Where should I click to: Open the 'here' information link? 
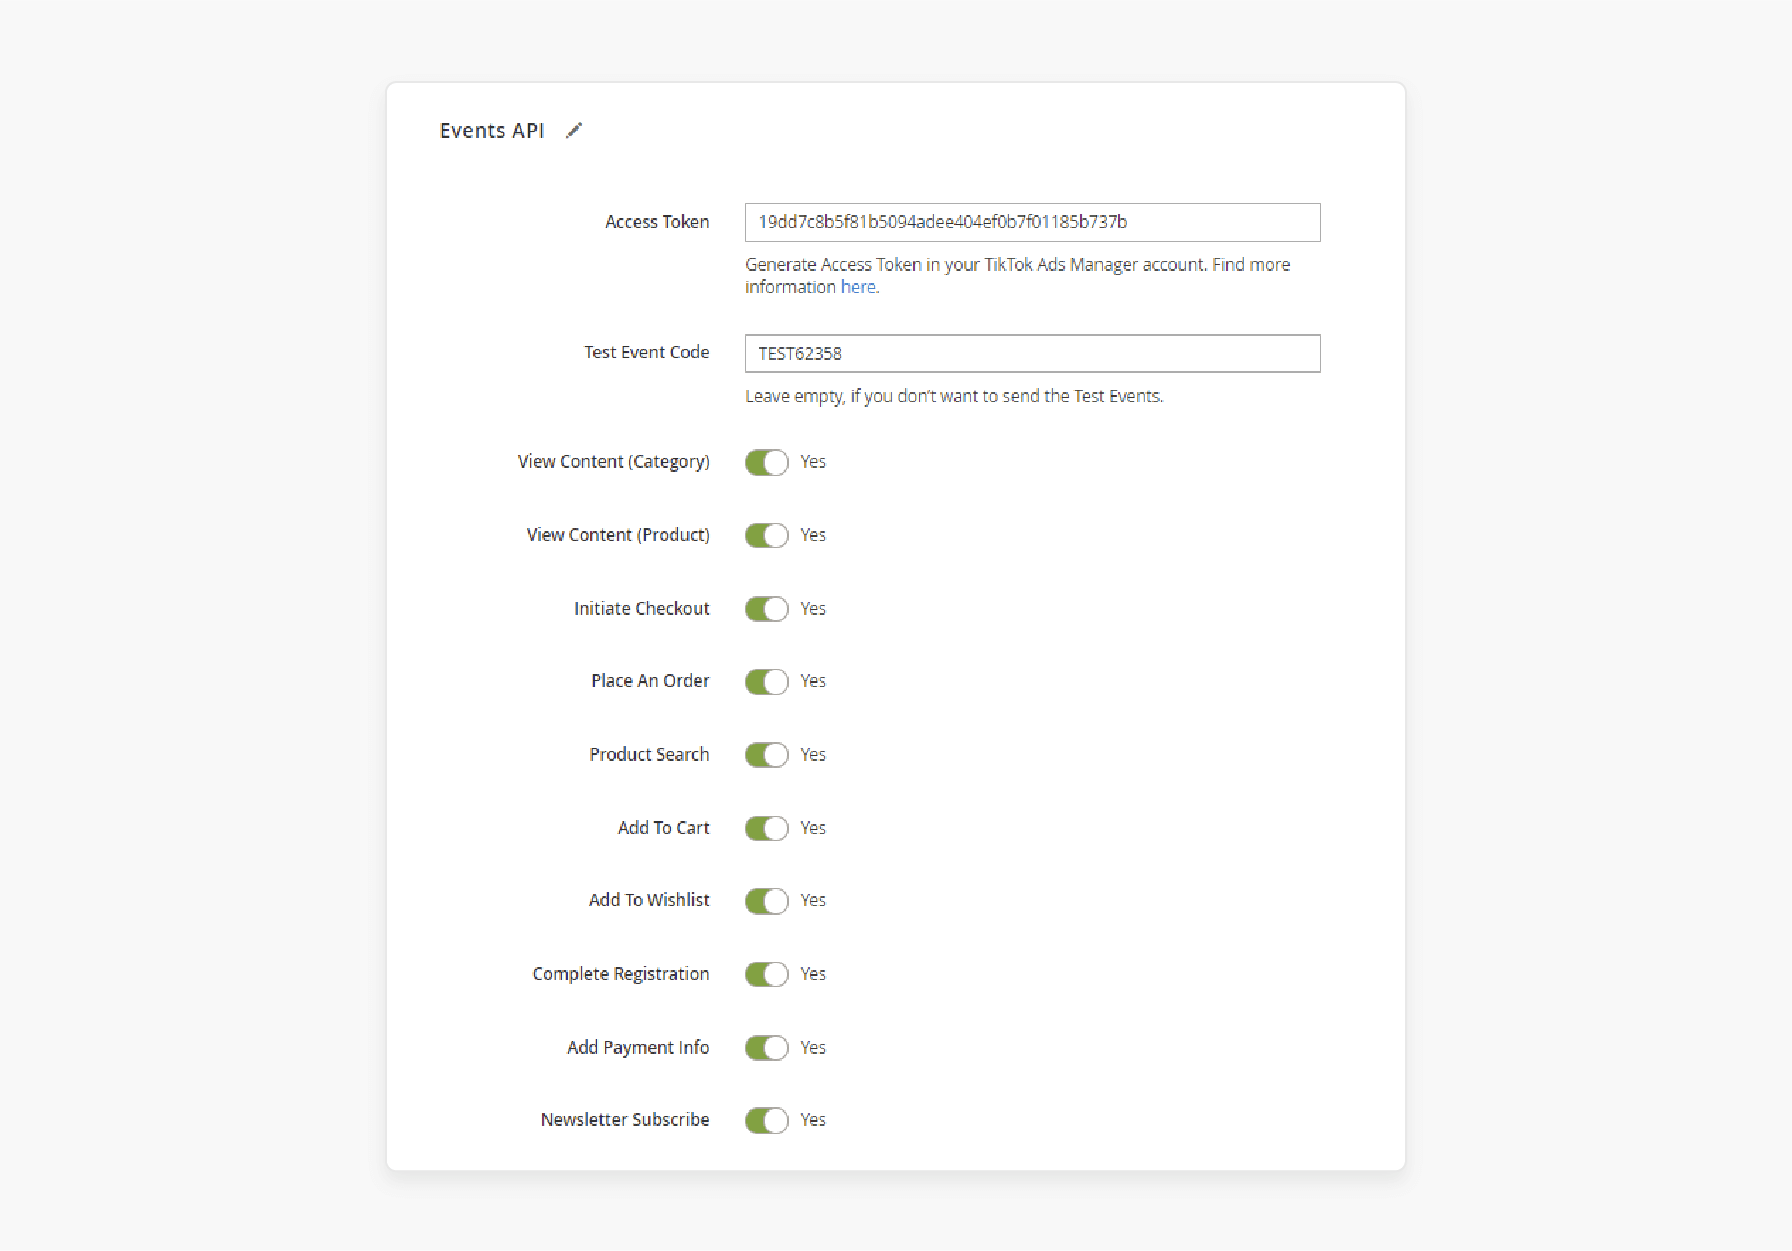click(858, 287)
